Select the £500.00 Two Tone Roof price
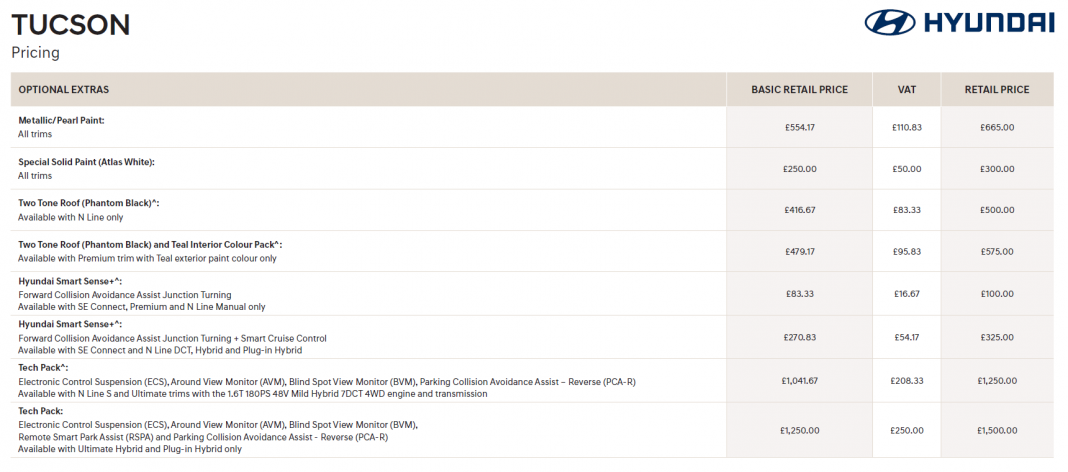1068x472 pixels. [x=996, y=210]
